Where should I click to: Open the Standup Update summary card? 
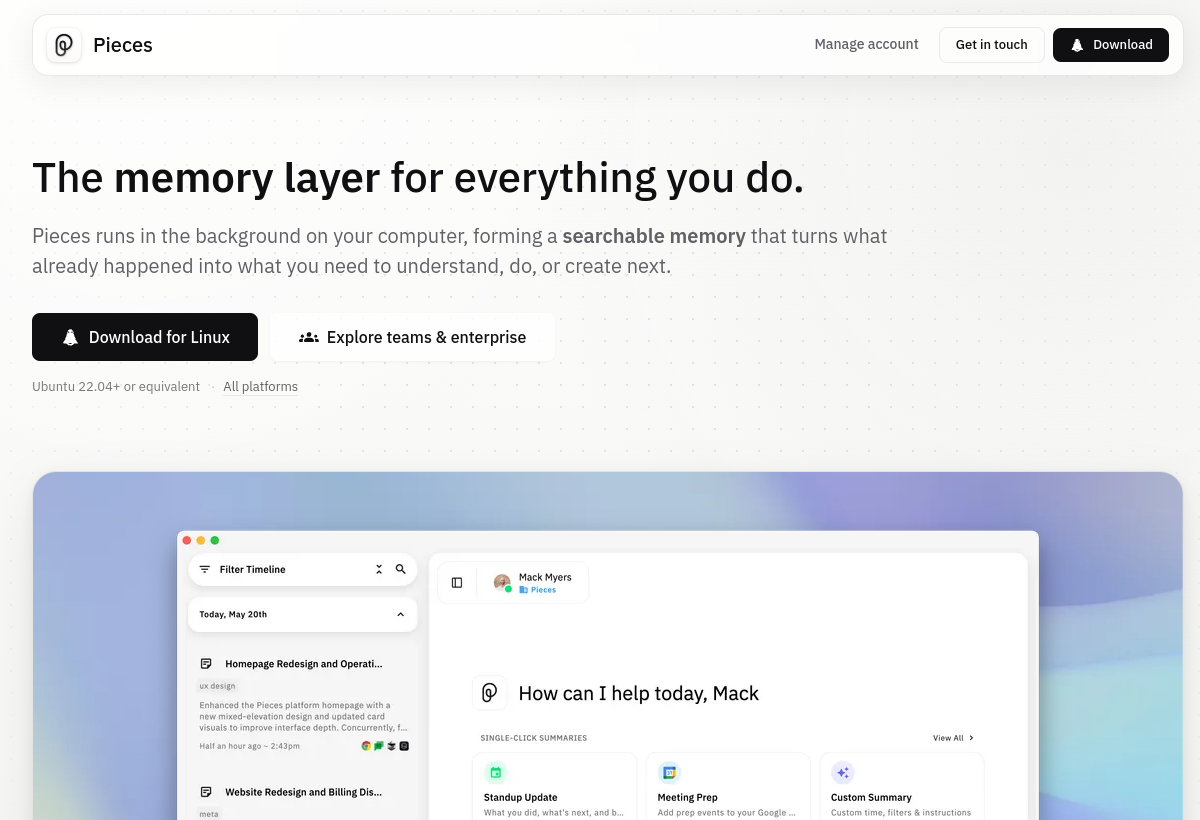click(x=554, y=787)
